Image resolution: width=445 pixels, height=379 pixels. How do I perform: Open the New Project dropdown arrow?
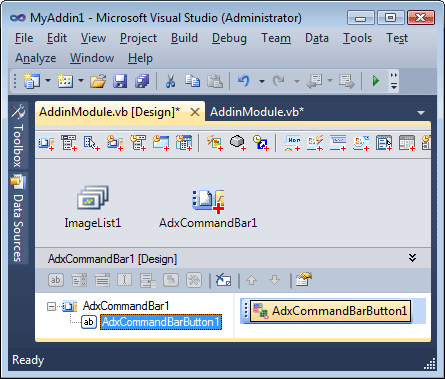pyautogui.click(x=48, y=81)
